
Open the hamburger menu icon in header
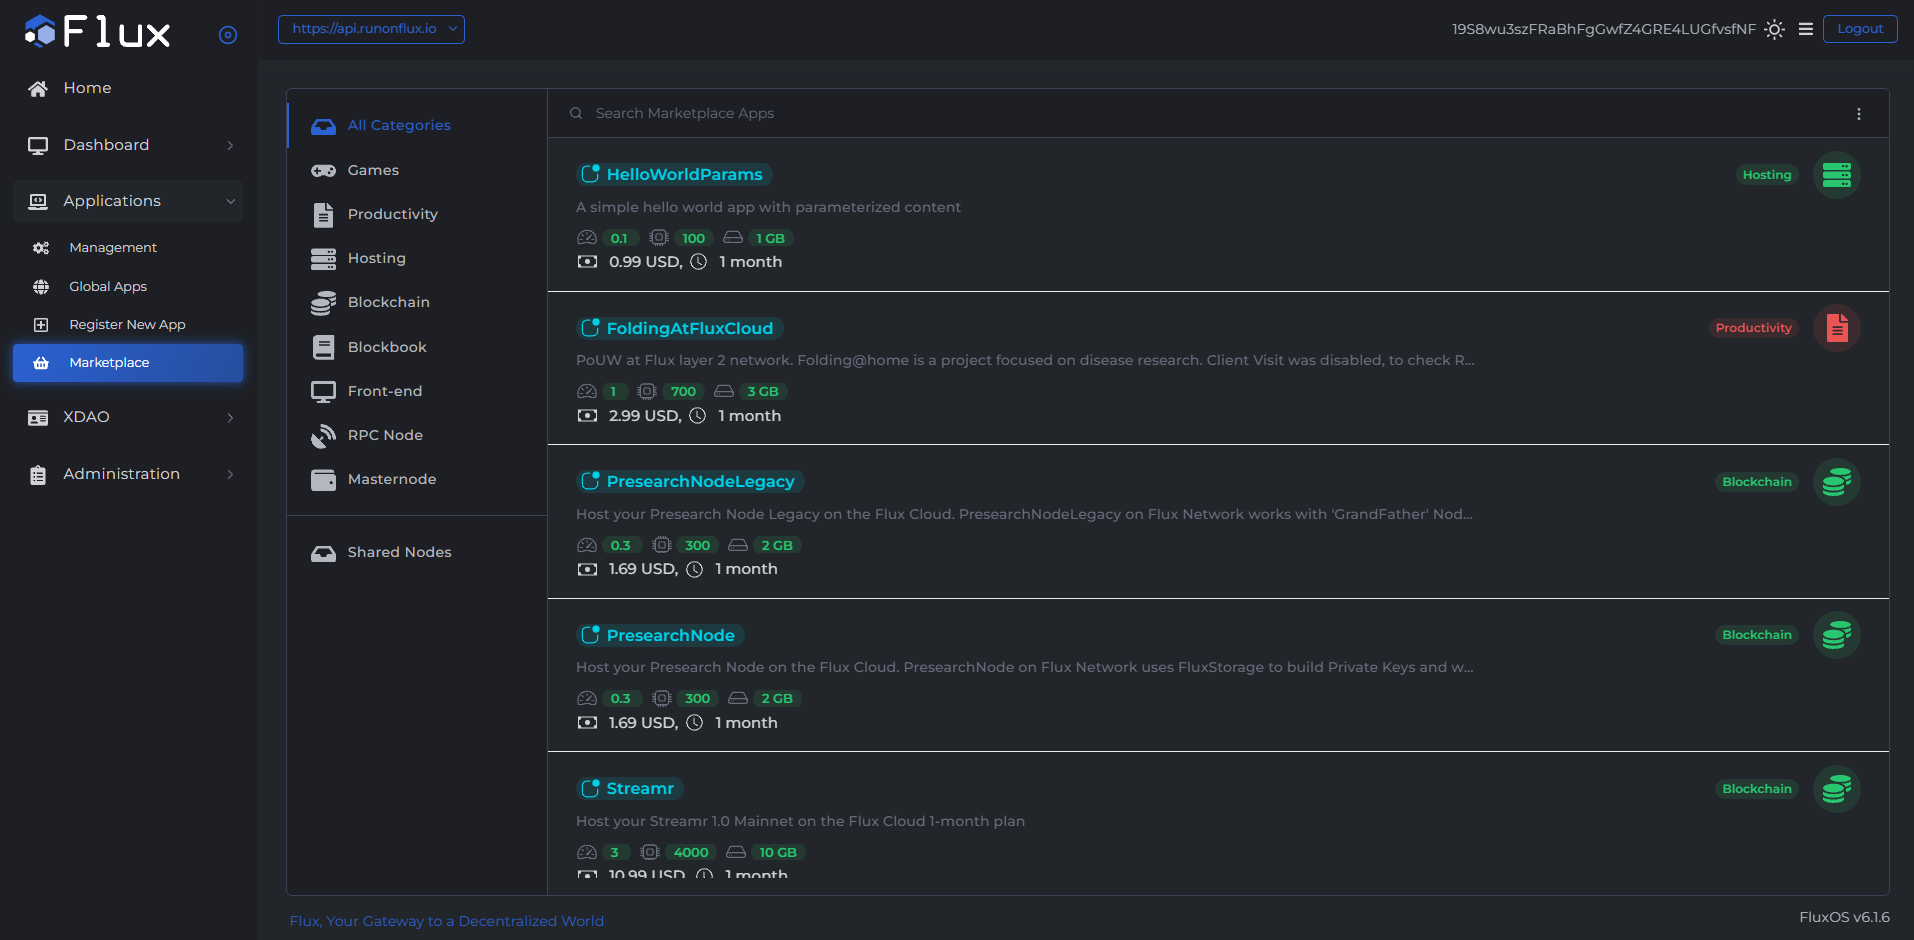[1806, 29]
